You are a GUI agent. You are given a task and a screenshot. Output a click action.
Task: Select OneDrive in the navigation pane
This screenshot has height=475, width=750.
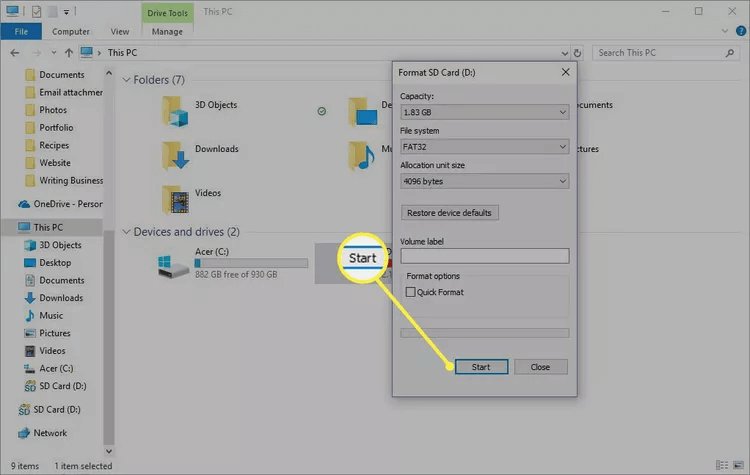tap(60, 203)
